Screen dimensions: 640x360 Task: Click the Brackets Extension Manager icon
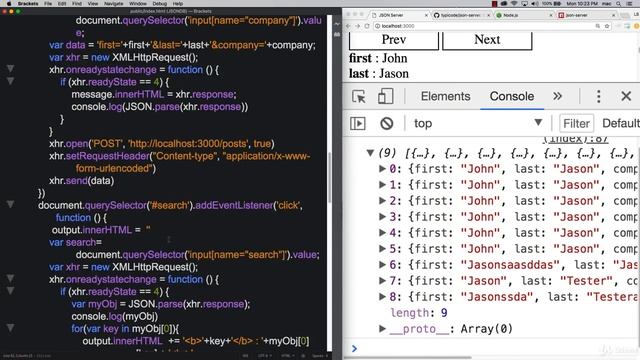click(337, 35)
